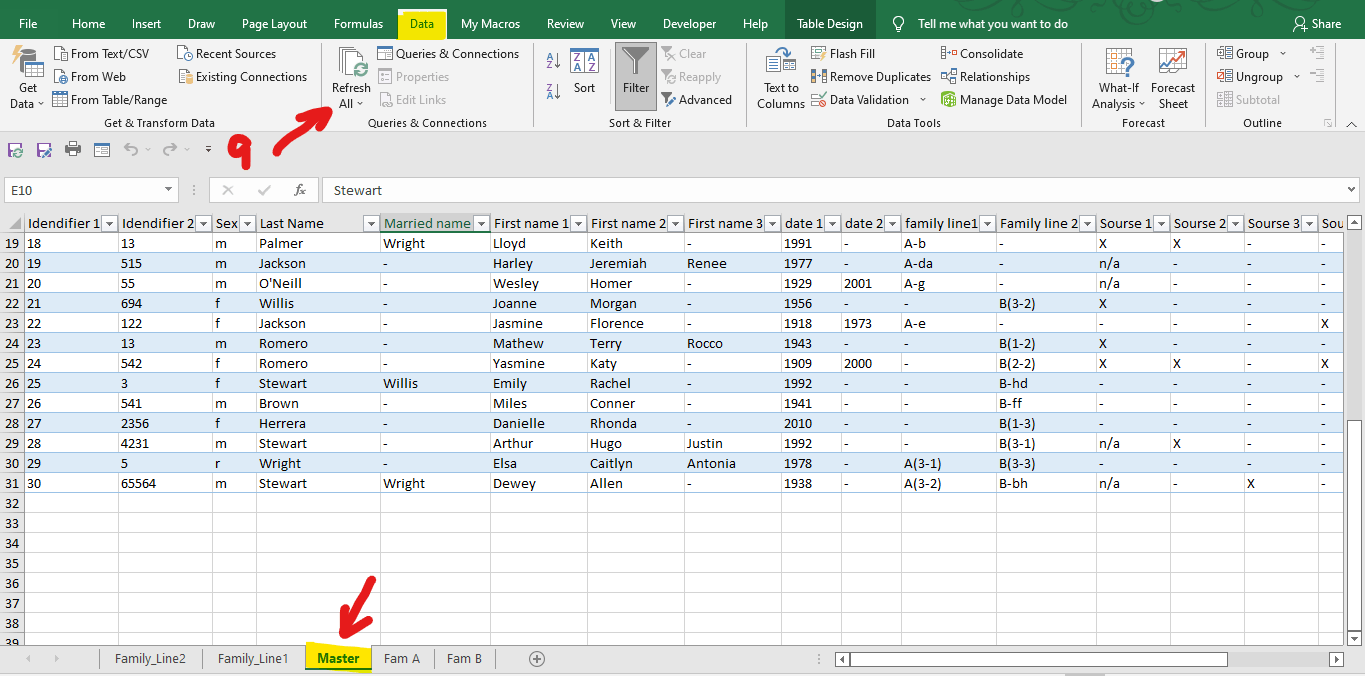Image resolution: width=1365 pixels, height=676 pixels.
Task: Open the Table Design tab
Action: pos(830,24)
